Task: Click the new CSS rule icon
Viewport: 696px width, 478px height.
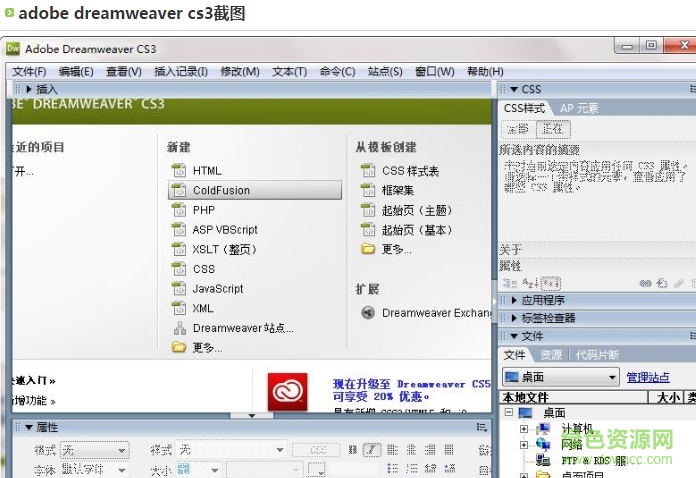Action: 662,283
